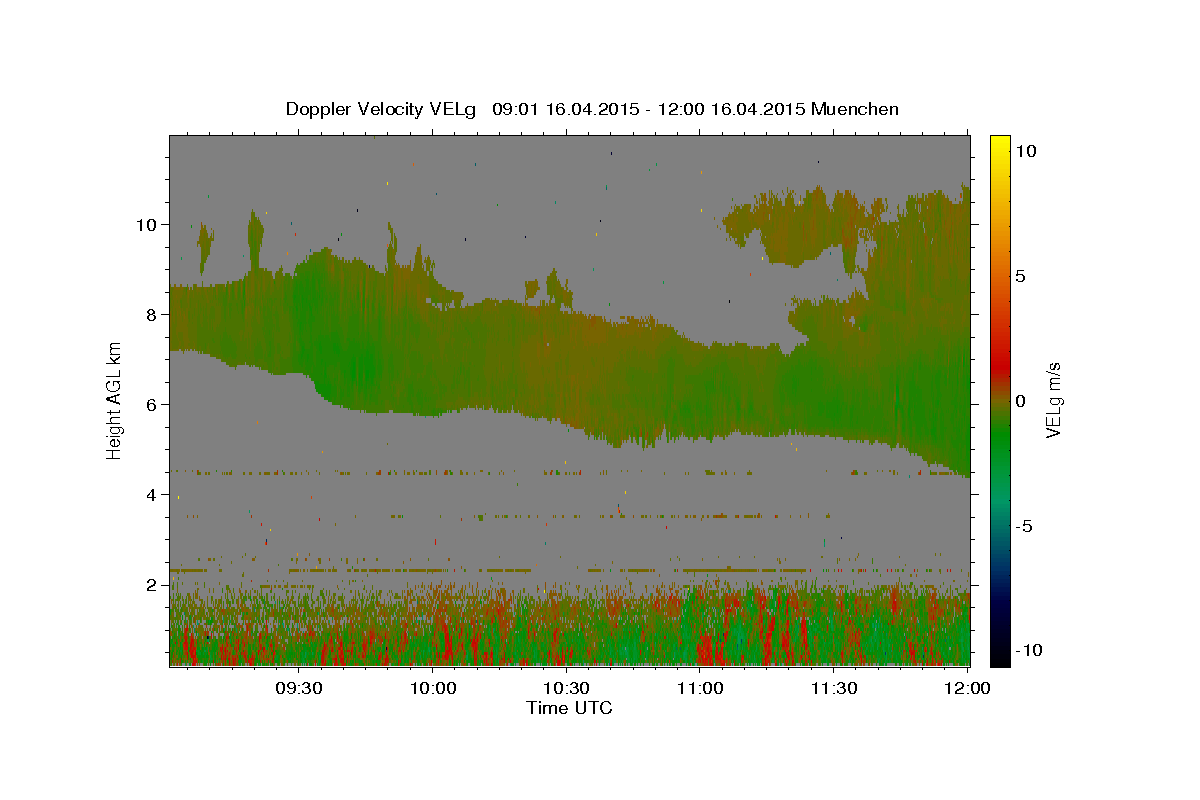Click the 11:00 time tick label
The height and width of the screenshot is (800, 1200).
700,689
